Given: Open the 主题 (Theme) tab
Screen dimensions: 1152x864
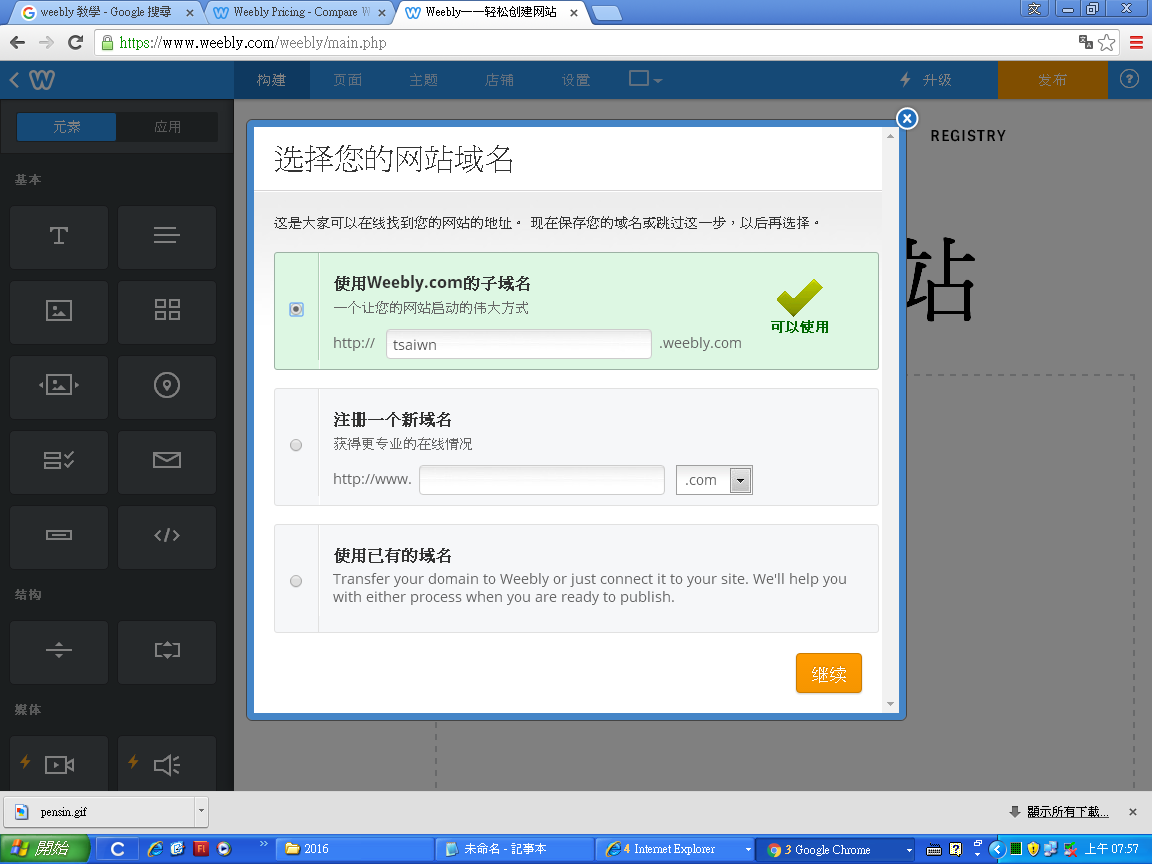Looking at the screenshot, I should 424,80.
